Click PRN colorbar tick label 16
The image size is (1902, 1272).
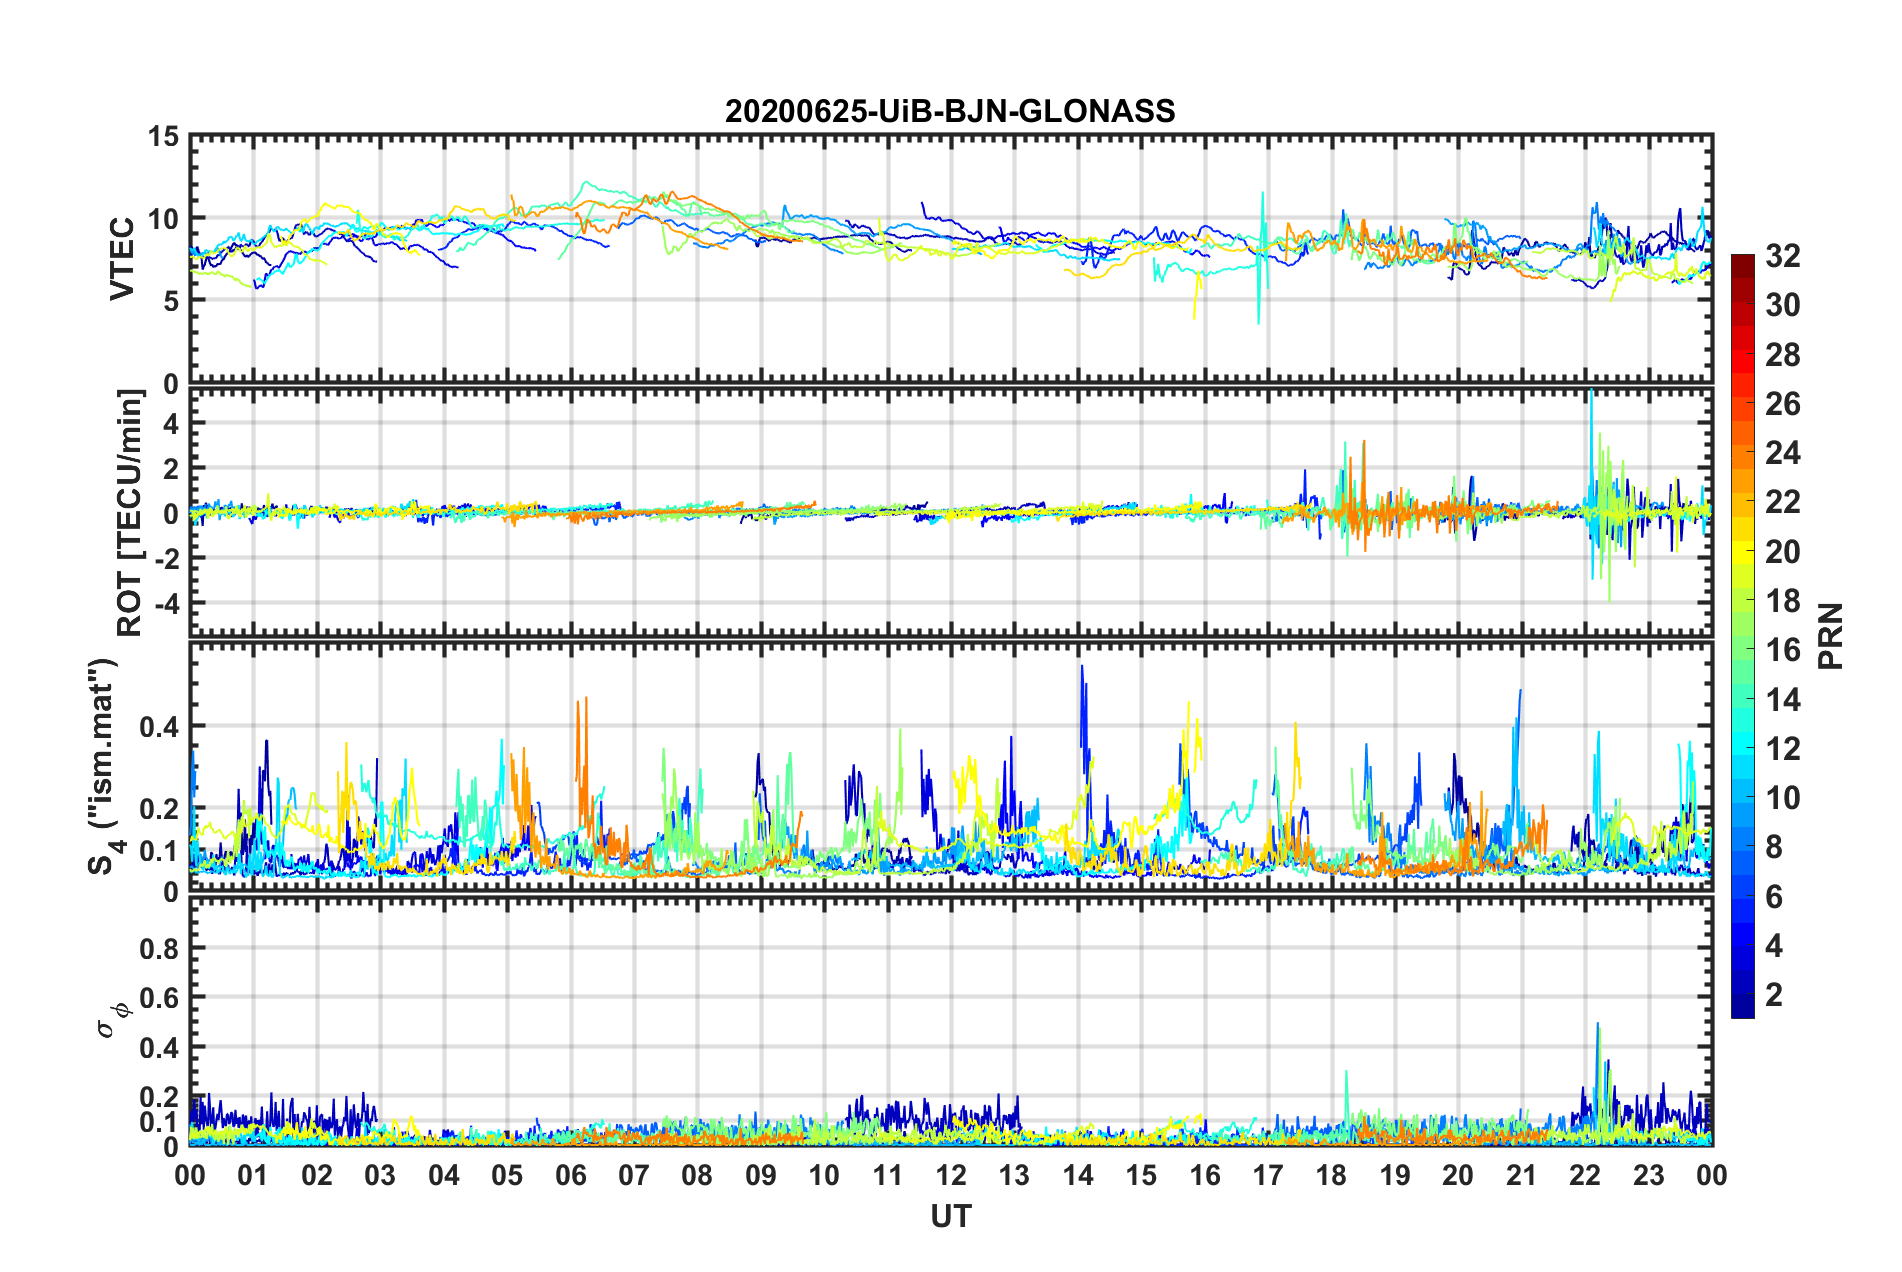point(1782,650)
